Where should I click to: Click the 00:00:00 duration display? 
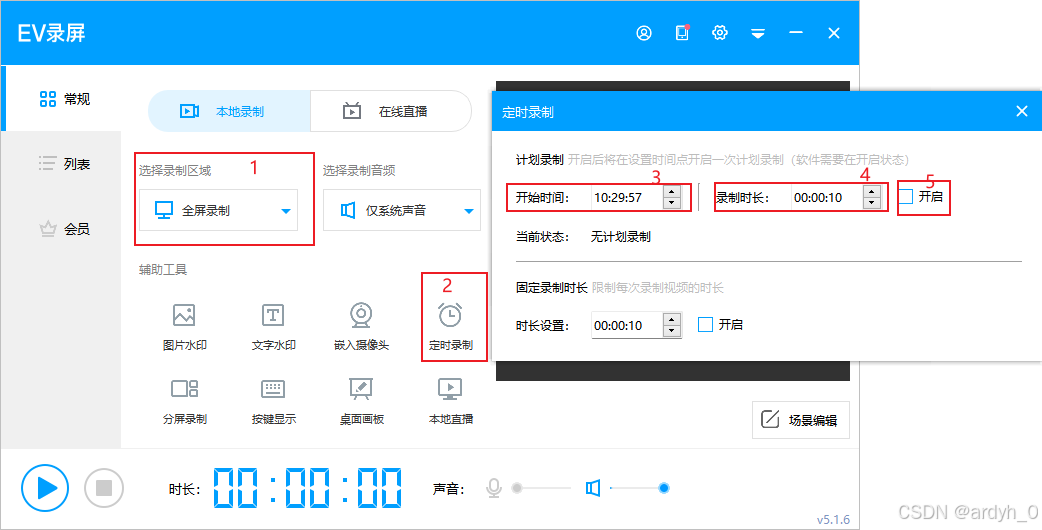coord(308,488)
